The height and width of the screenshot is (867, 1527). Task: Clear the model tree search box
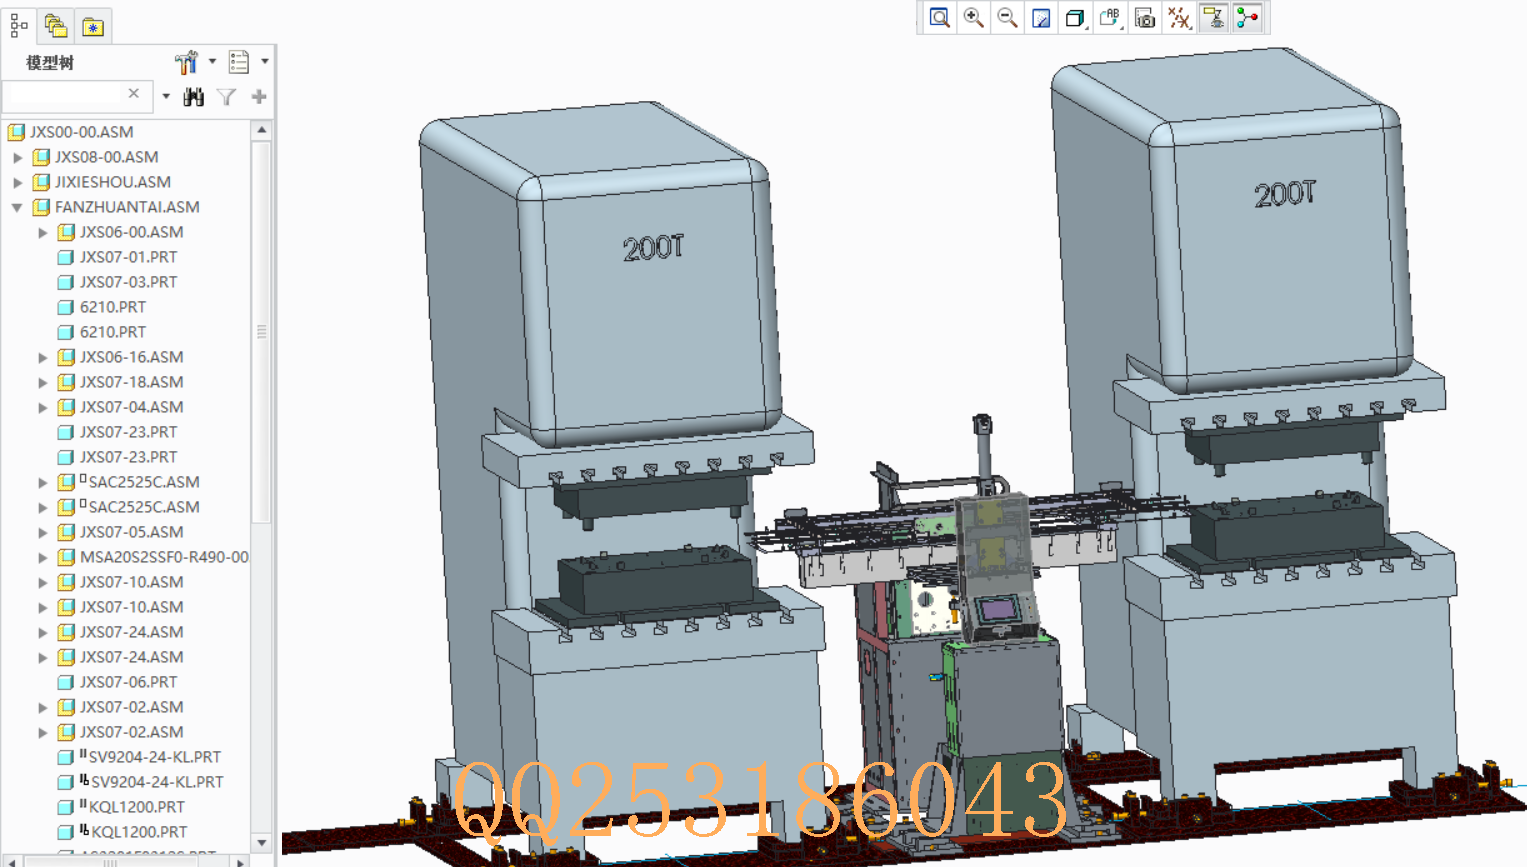[x=133, y=93]
